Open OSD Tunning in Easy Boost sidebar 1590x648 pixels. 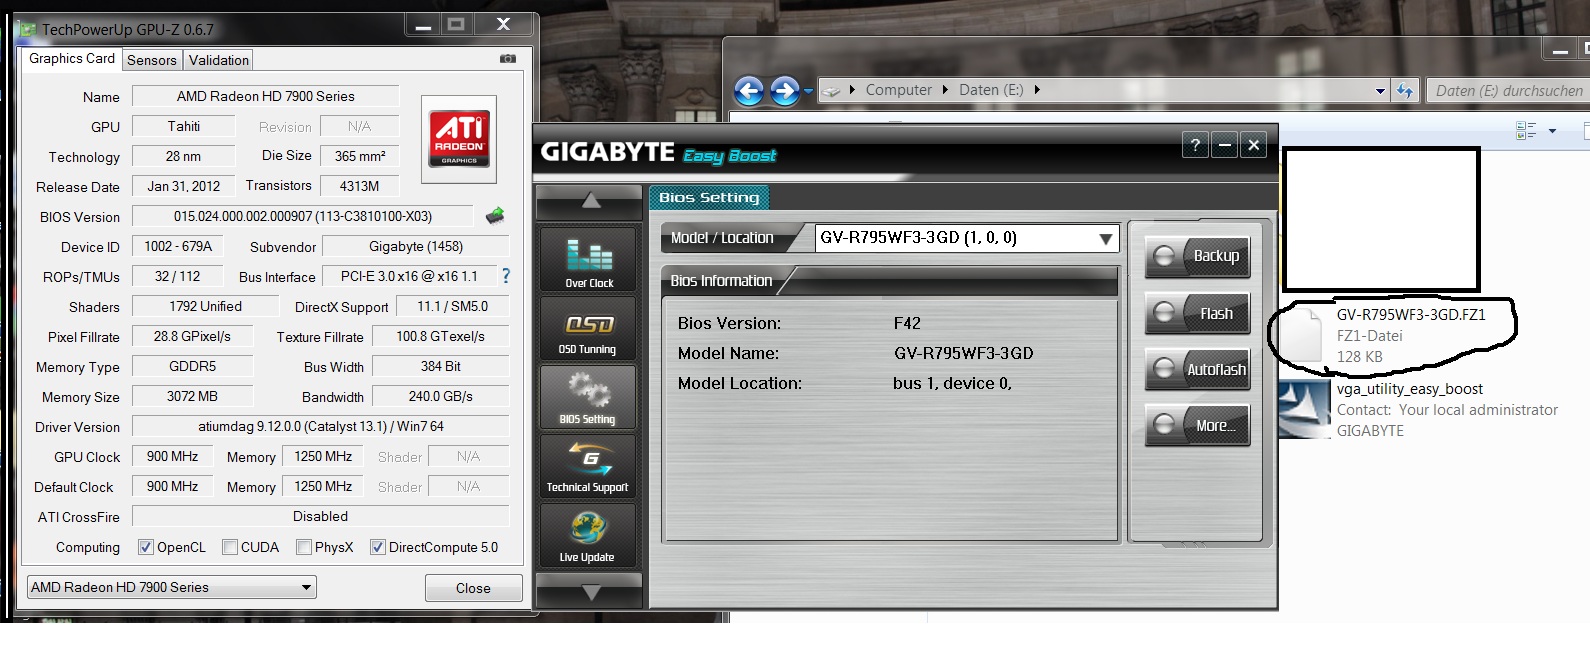click(x=589, y=329)
